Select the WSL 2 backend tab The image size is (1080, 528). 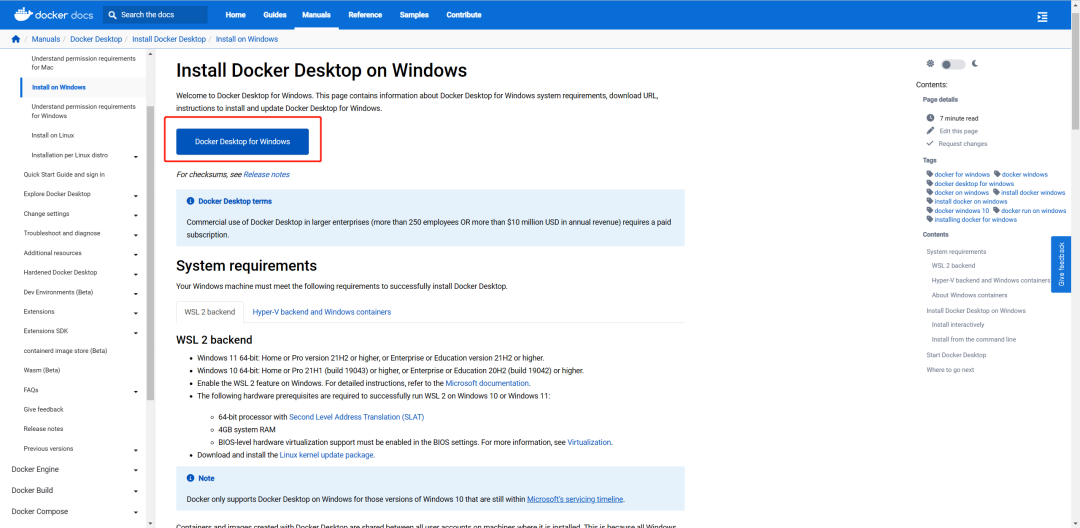click(210, 312)
